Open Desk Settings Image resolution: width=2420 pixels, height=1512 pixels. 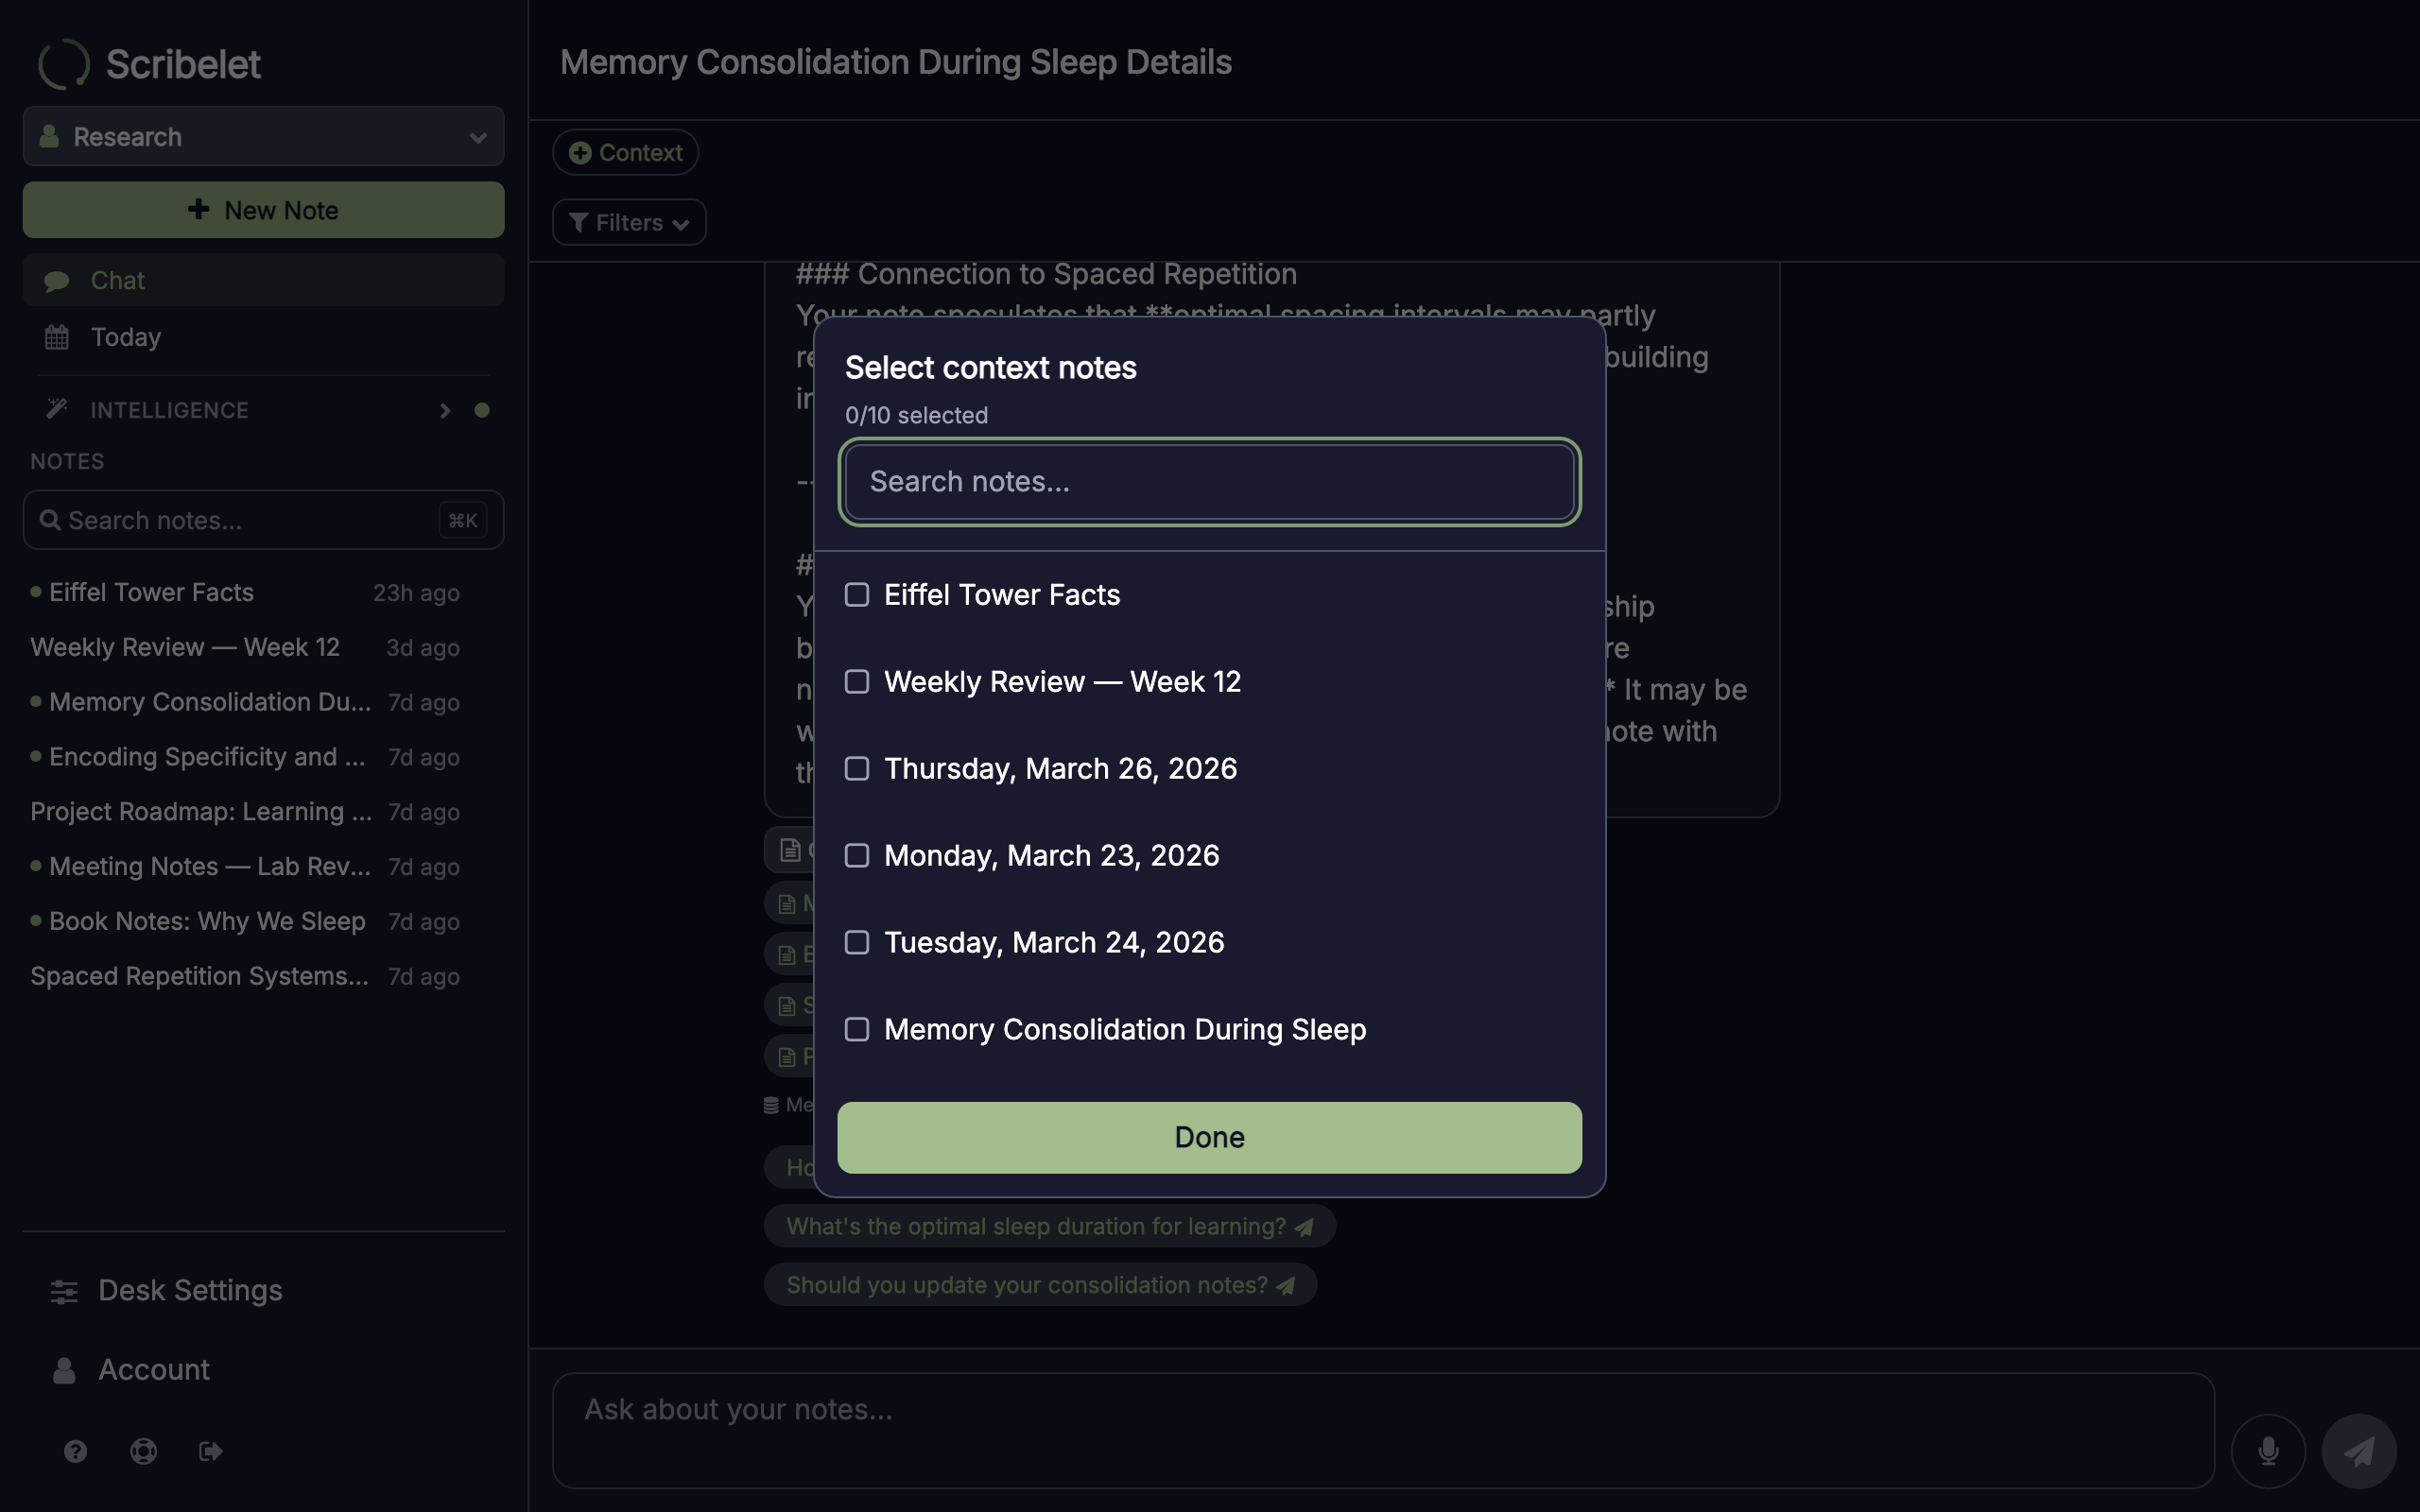(263, 1291)
